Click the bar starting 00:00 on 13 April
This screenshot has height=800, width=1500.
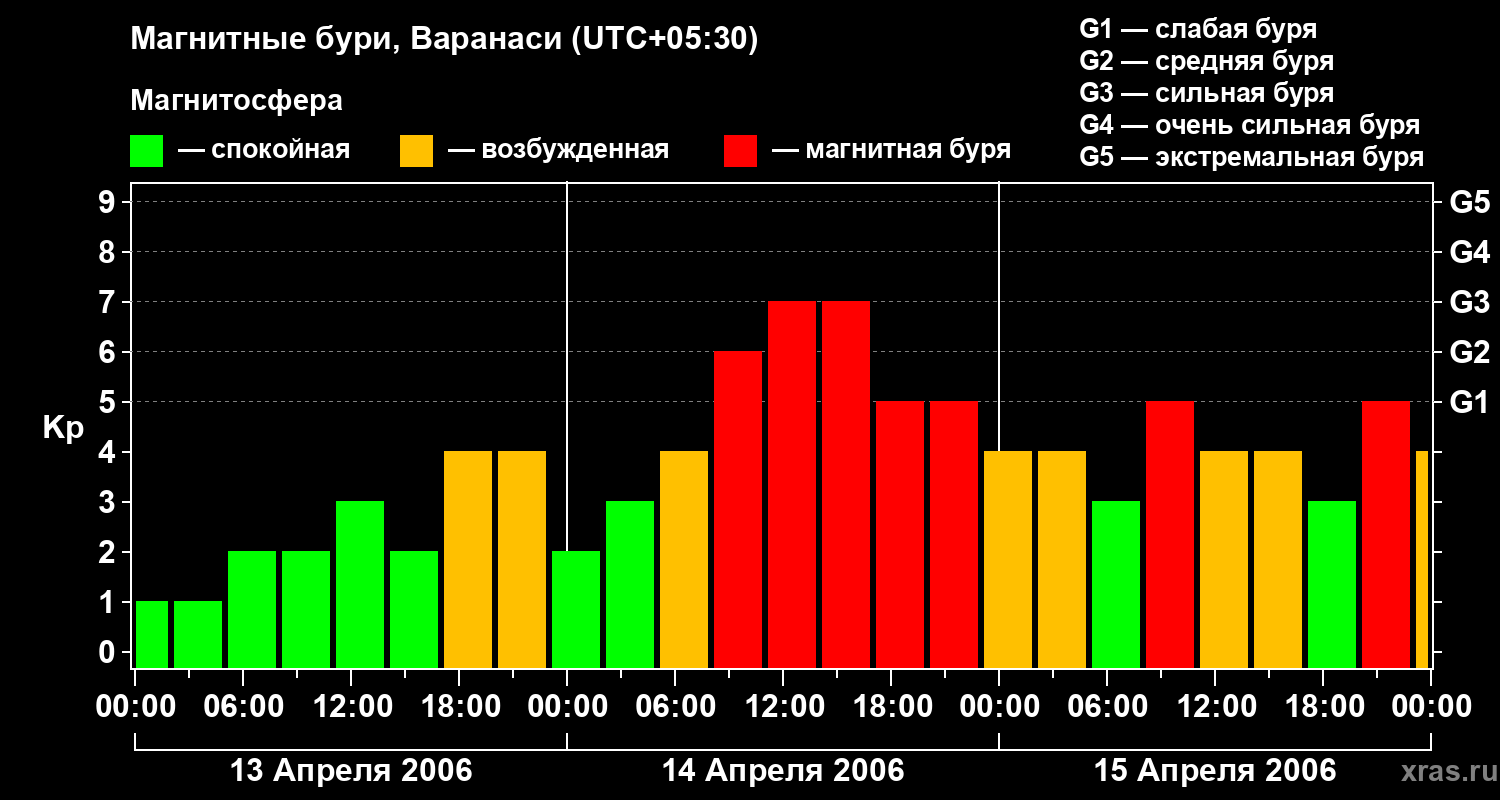(x=152, y=635)
